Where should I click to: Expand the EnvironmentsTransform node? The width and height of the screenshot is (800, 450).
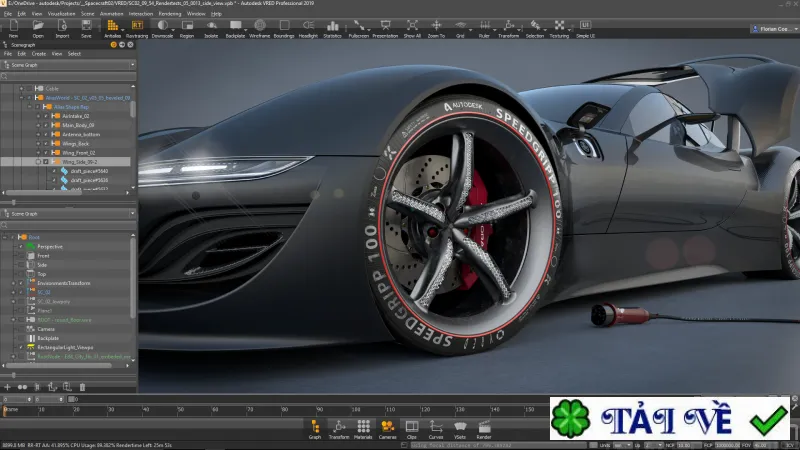pos(13,283)
